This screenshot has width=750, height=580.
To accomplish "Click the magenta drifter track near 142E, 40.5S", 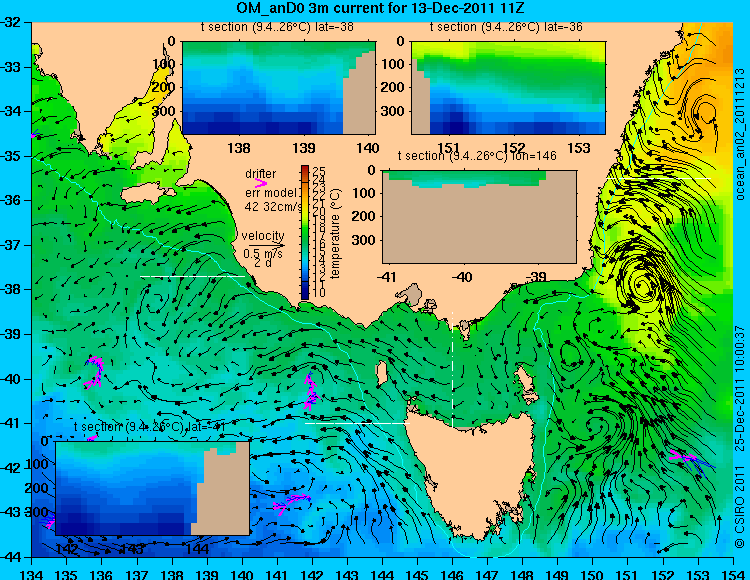I will 311,392.
